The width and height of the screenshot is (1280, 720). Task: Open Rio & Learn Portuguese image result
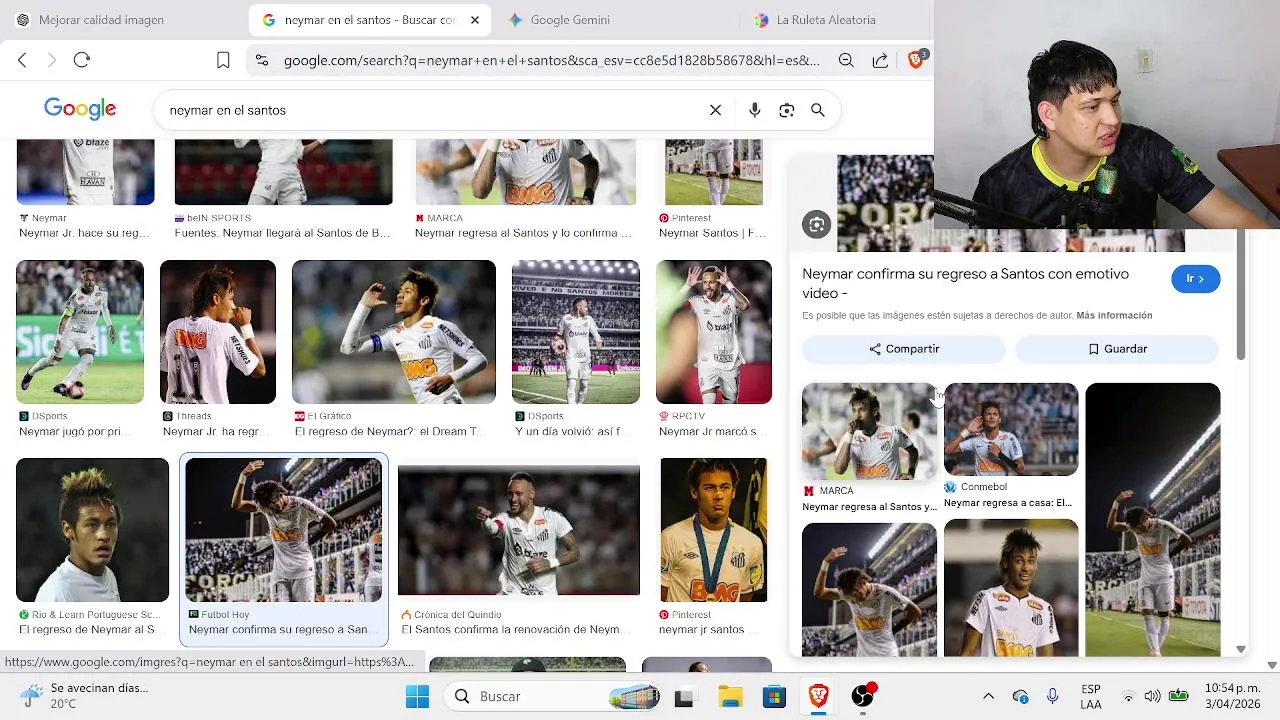point(92,530)
